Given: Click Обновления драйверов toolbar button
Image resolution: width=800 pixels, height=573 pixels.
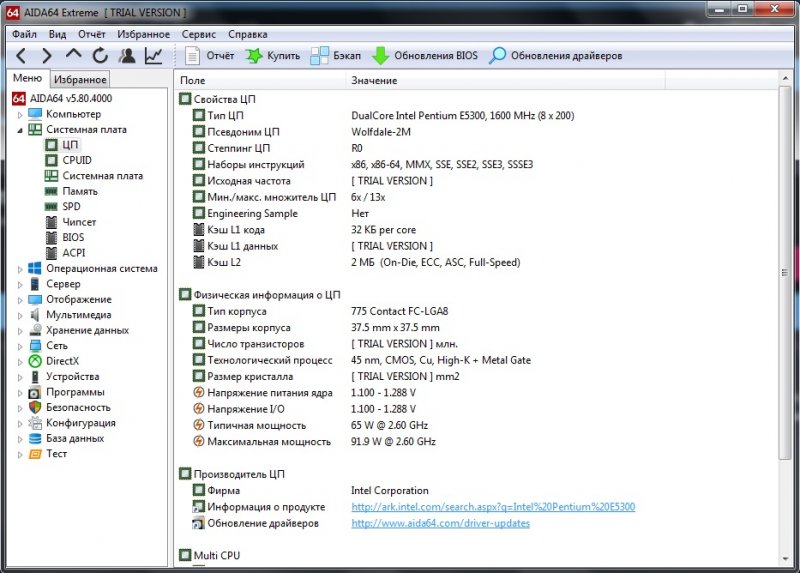Looking at the screenshot, I should pos(555,56).
